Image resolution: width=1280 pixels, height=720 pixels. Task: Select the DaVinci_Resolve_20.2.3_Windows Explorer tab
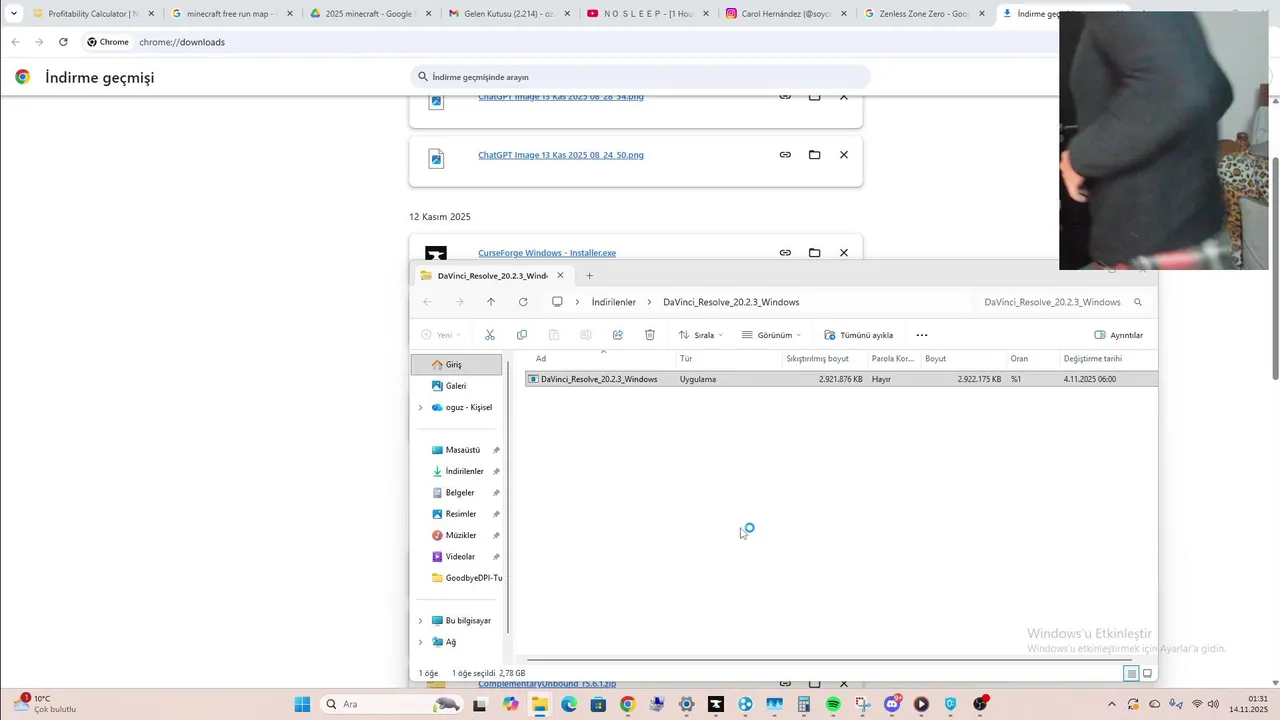click(492, 276)
